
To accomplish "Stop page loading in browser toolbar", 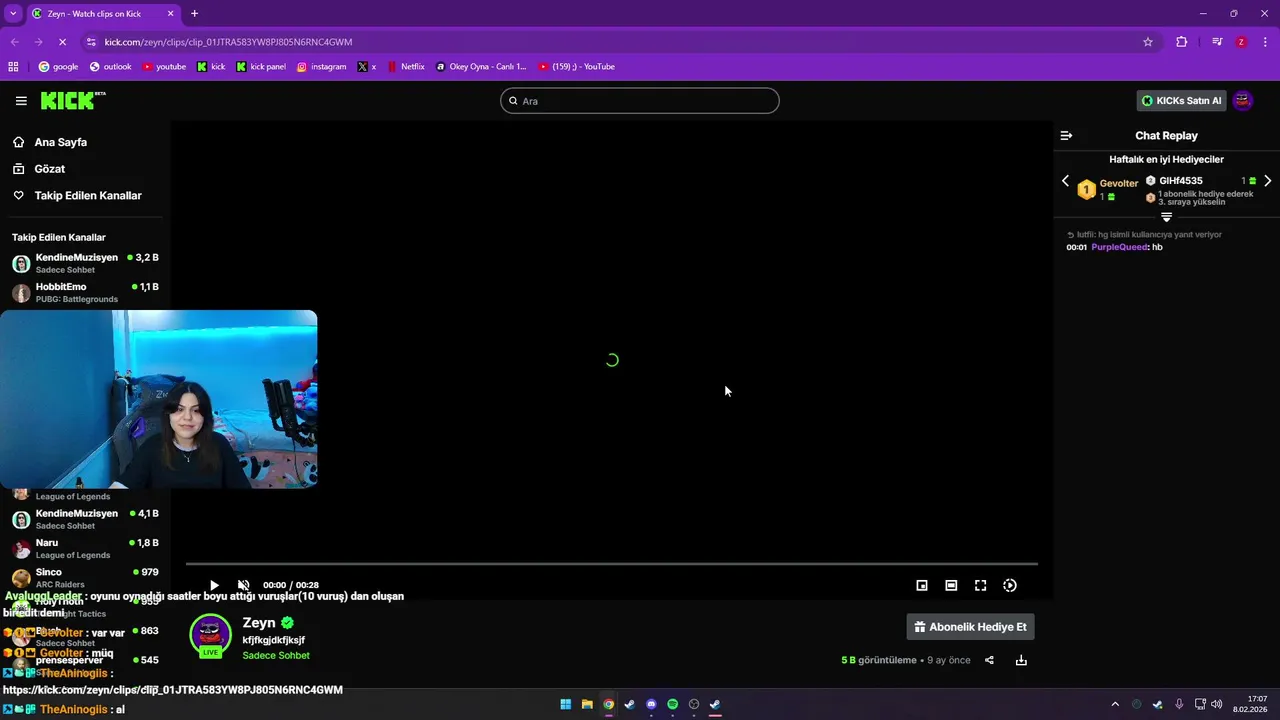I will click(62, 42).
